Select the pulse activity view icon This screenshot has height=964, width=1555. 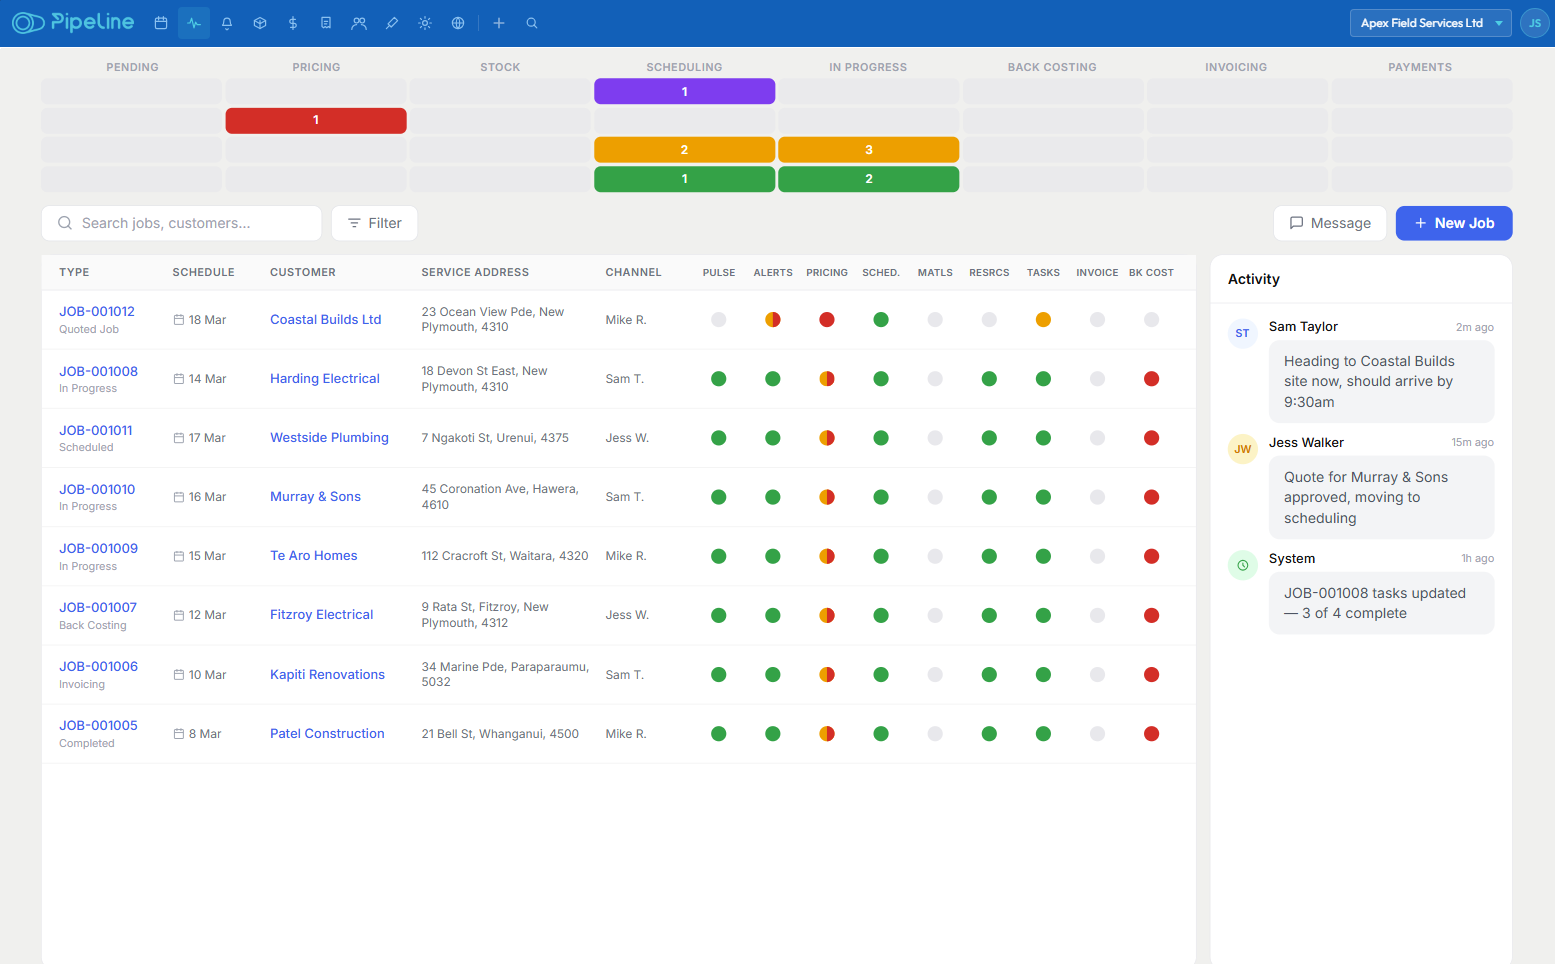pos(193,22)
